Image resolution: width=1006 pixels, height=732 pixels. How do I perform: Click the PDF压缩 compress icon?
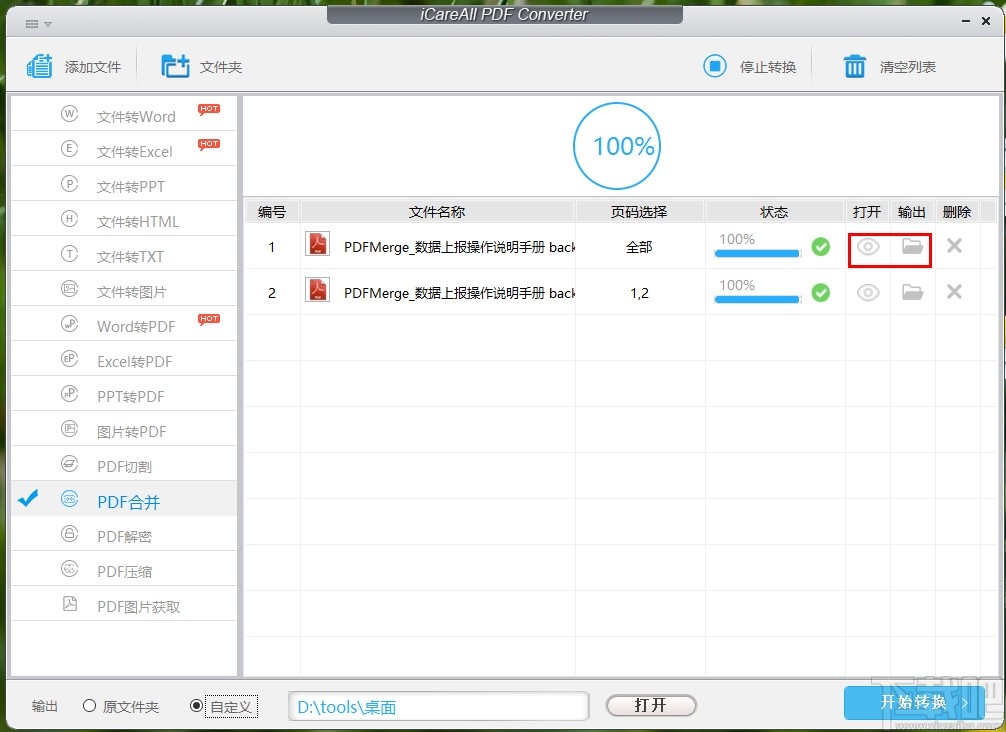click(x=69, y=569)
